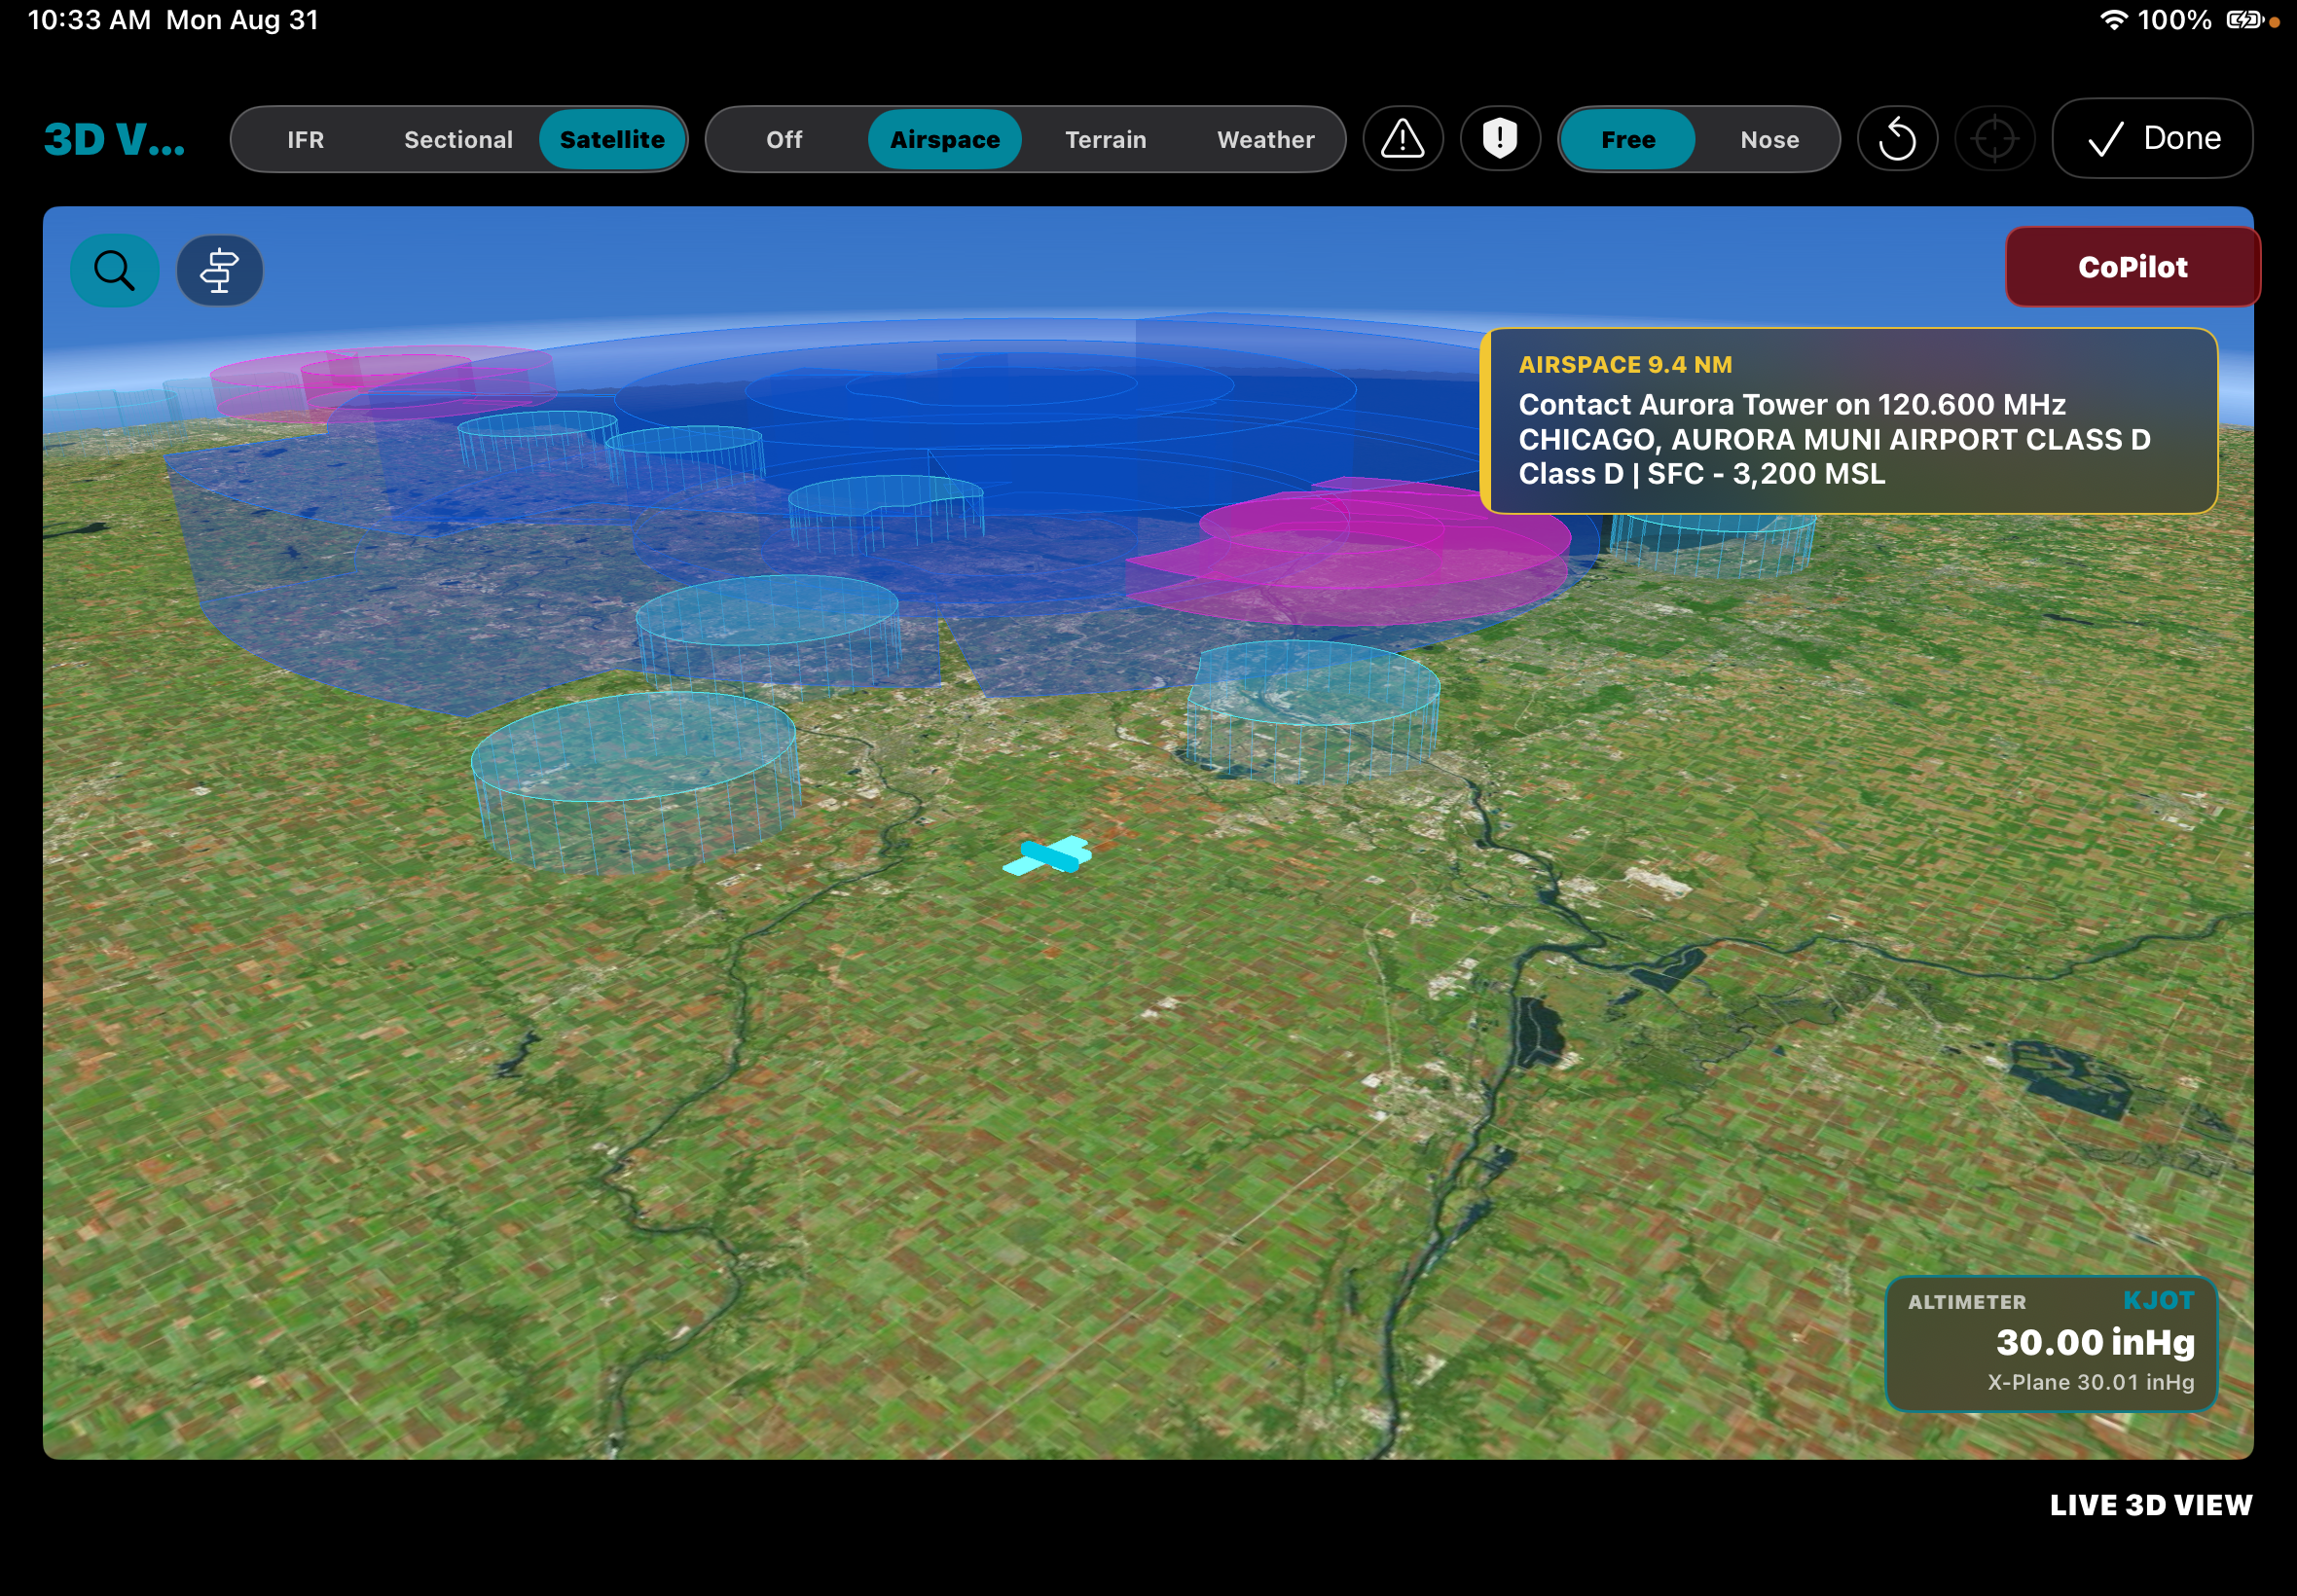Switch the map layer to Sectional

pyautogui.click(x=458, y=139)
